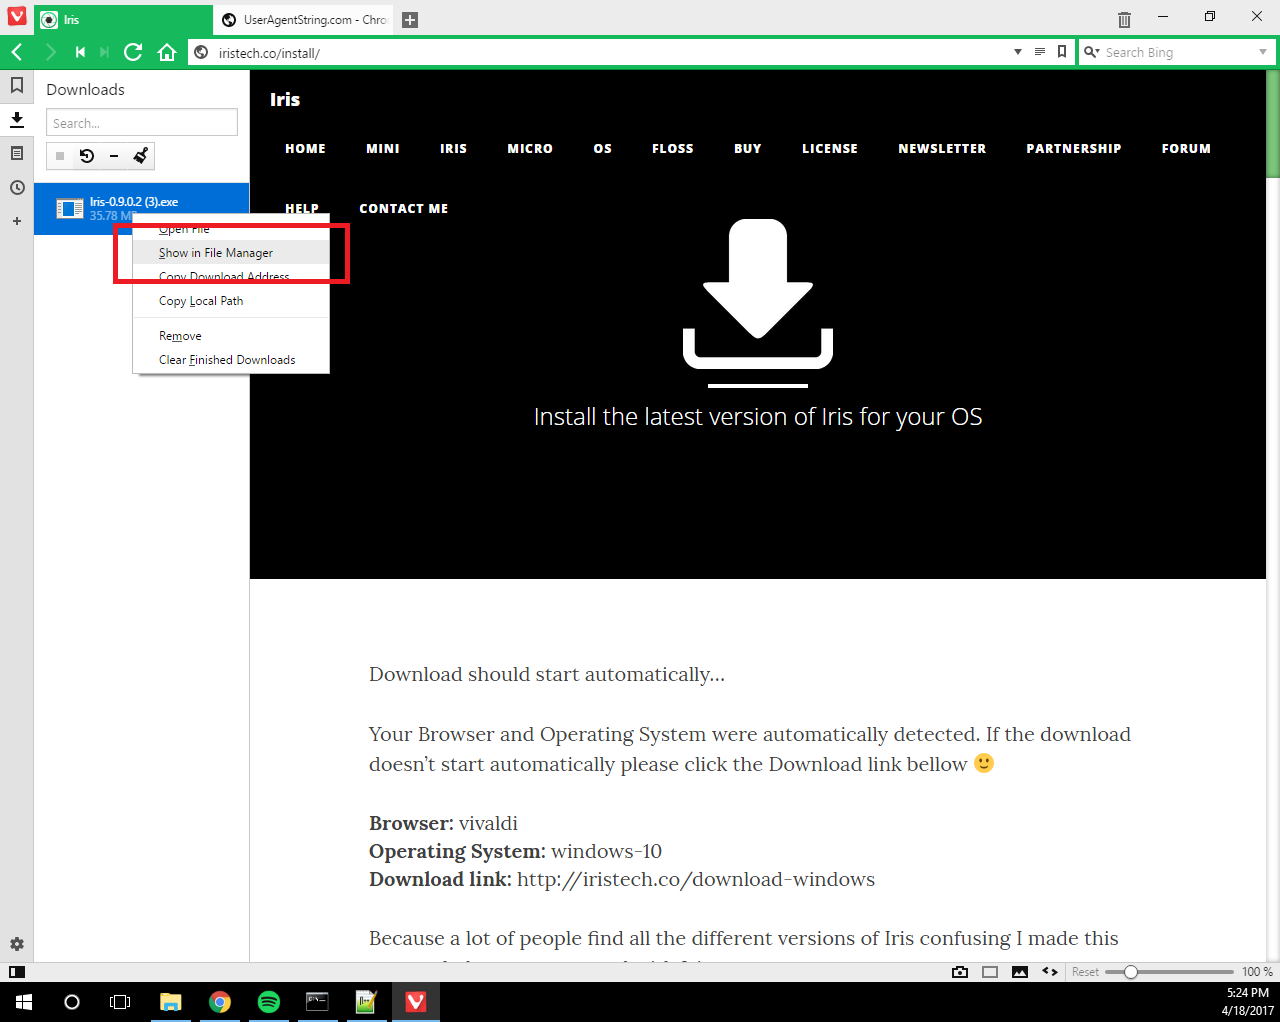The width and height of the screenshot is (1280, 1022).
Task: Click the Iris site title
Action: tap(285, 99)
